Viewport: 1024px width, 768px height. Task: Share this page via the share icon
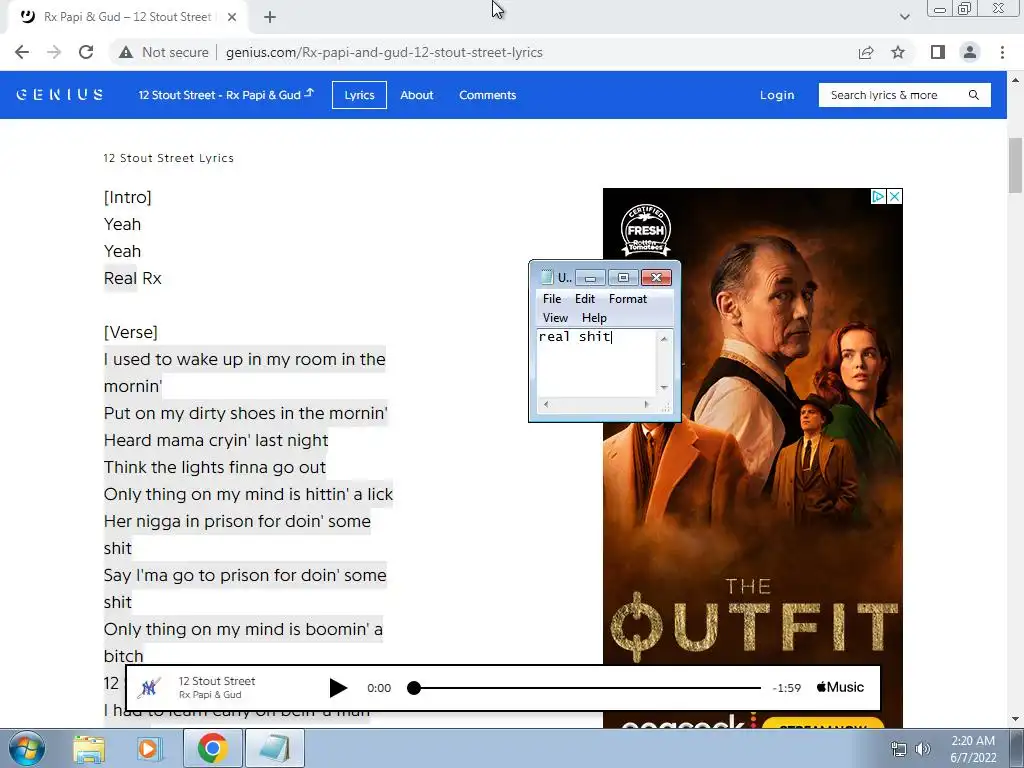(x=866, y=52)
